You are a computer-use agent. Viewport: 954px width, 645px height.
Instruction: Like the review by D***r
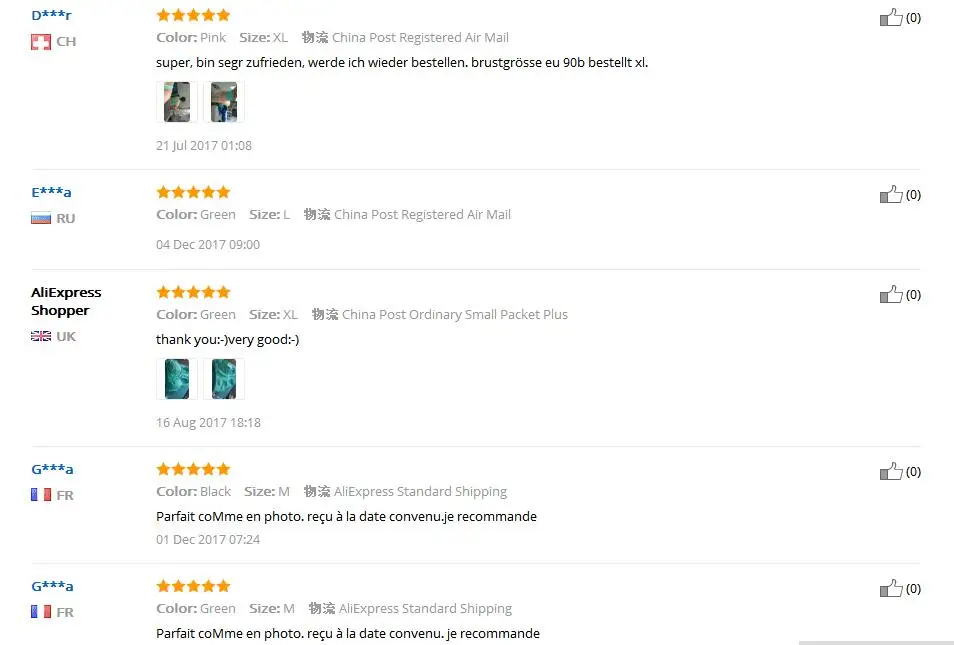890,17
